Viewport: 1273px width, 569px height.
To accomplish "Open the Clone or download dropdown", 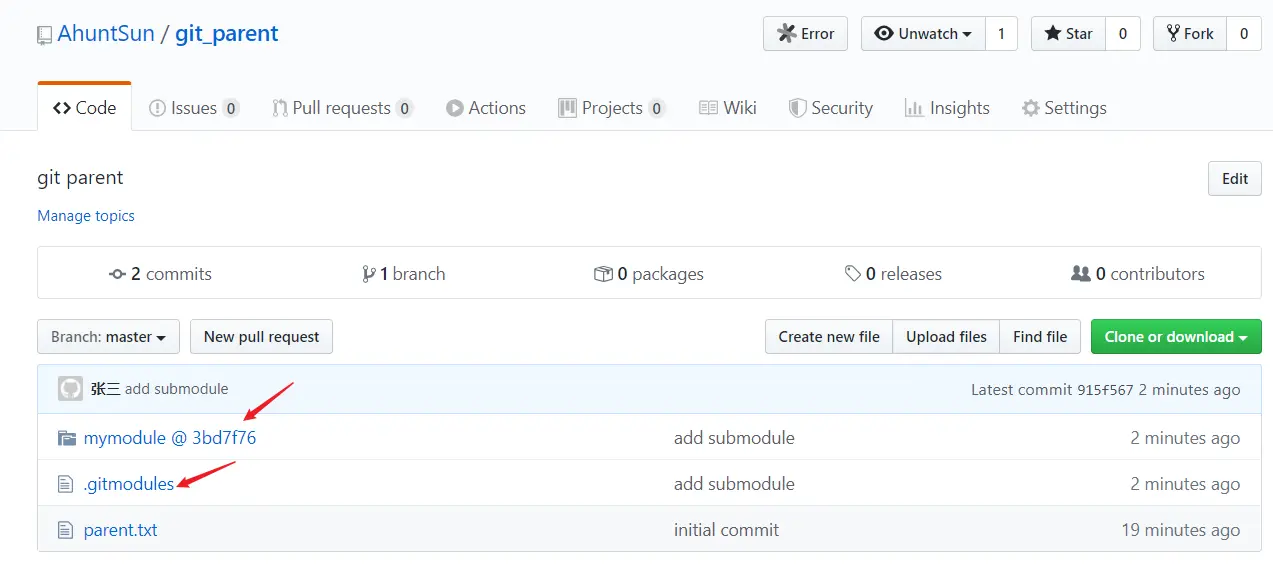I will (1175, 337).
